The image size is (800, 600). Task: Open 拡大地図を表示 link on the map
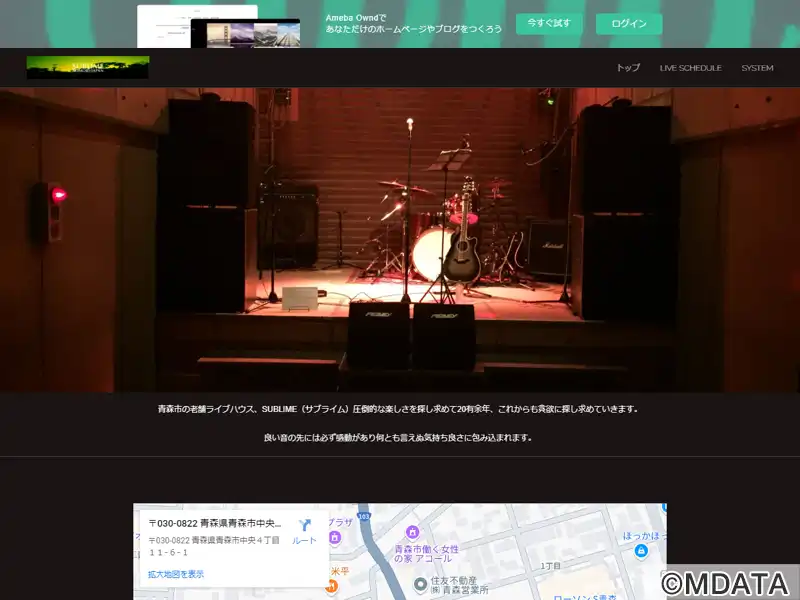point(176,574)
